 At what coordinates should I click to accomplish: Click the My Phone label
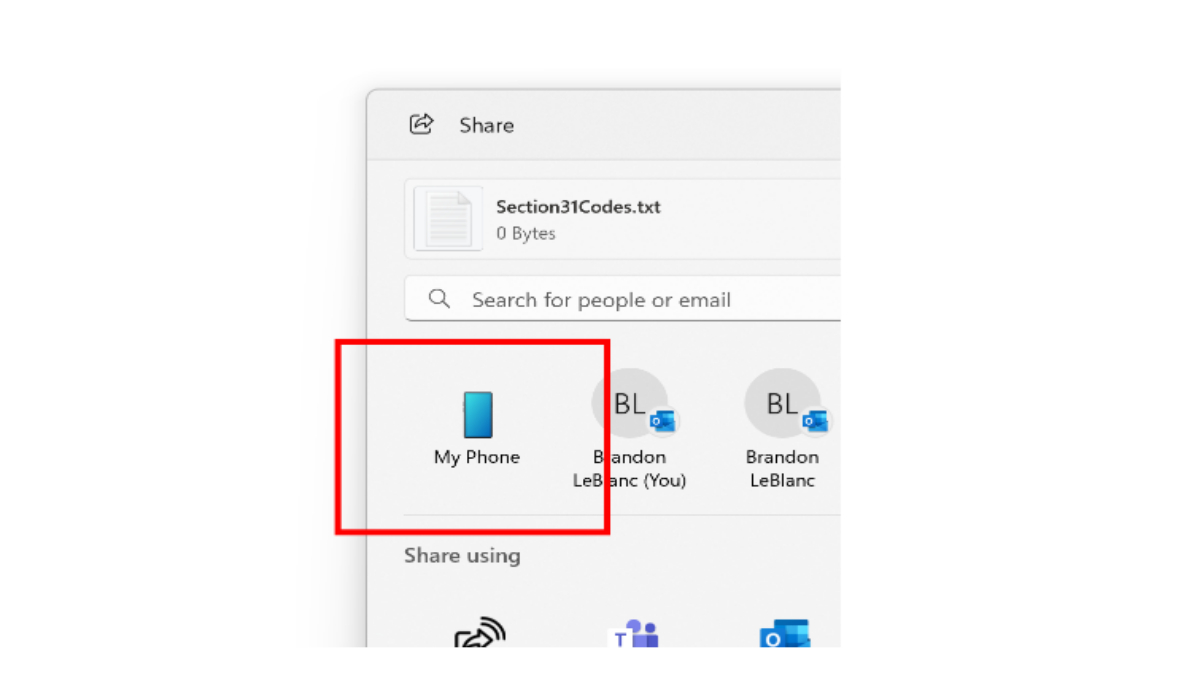(x=477, y=457)
